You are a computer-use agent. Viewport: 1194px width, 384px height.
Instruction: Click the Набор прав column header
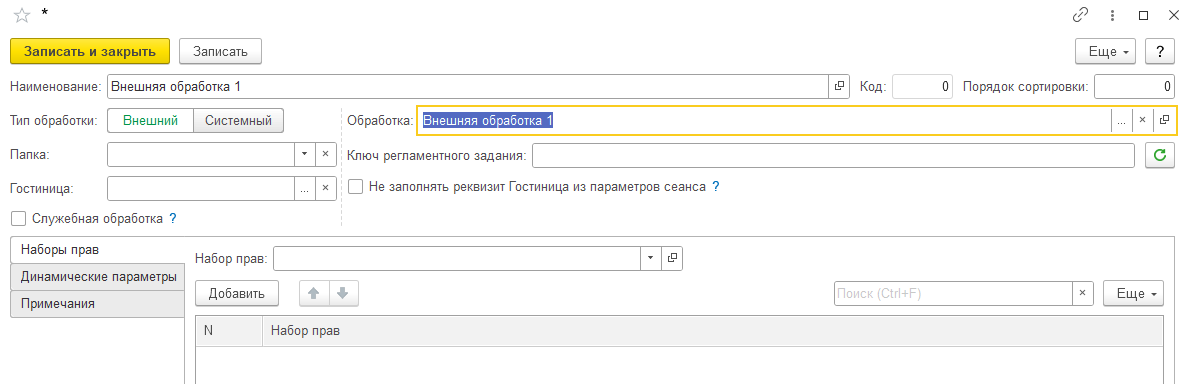713,331
